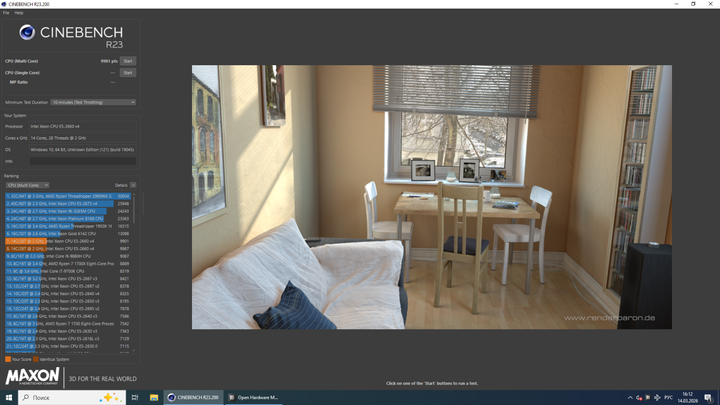Viewport: 720px width, 405px height.
Task: Switch the РУС input language indicator
Action: point(669,398)
